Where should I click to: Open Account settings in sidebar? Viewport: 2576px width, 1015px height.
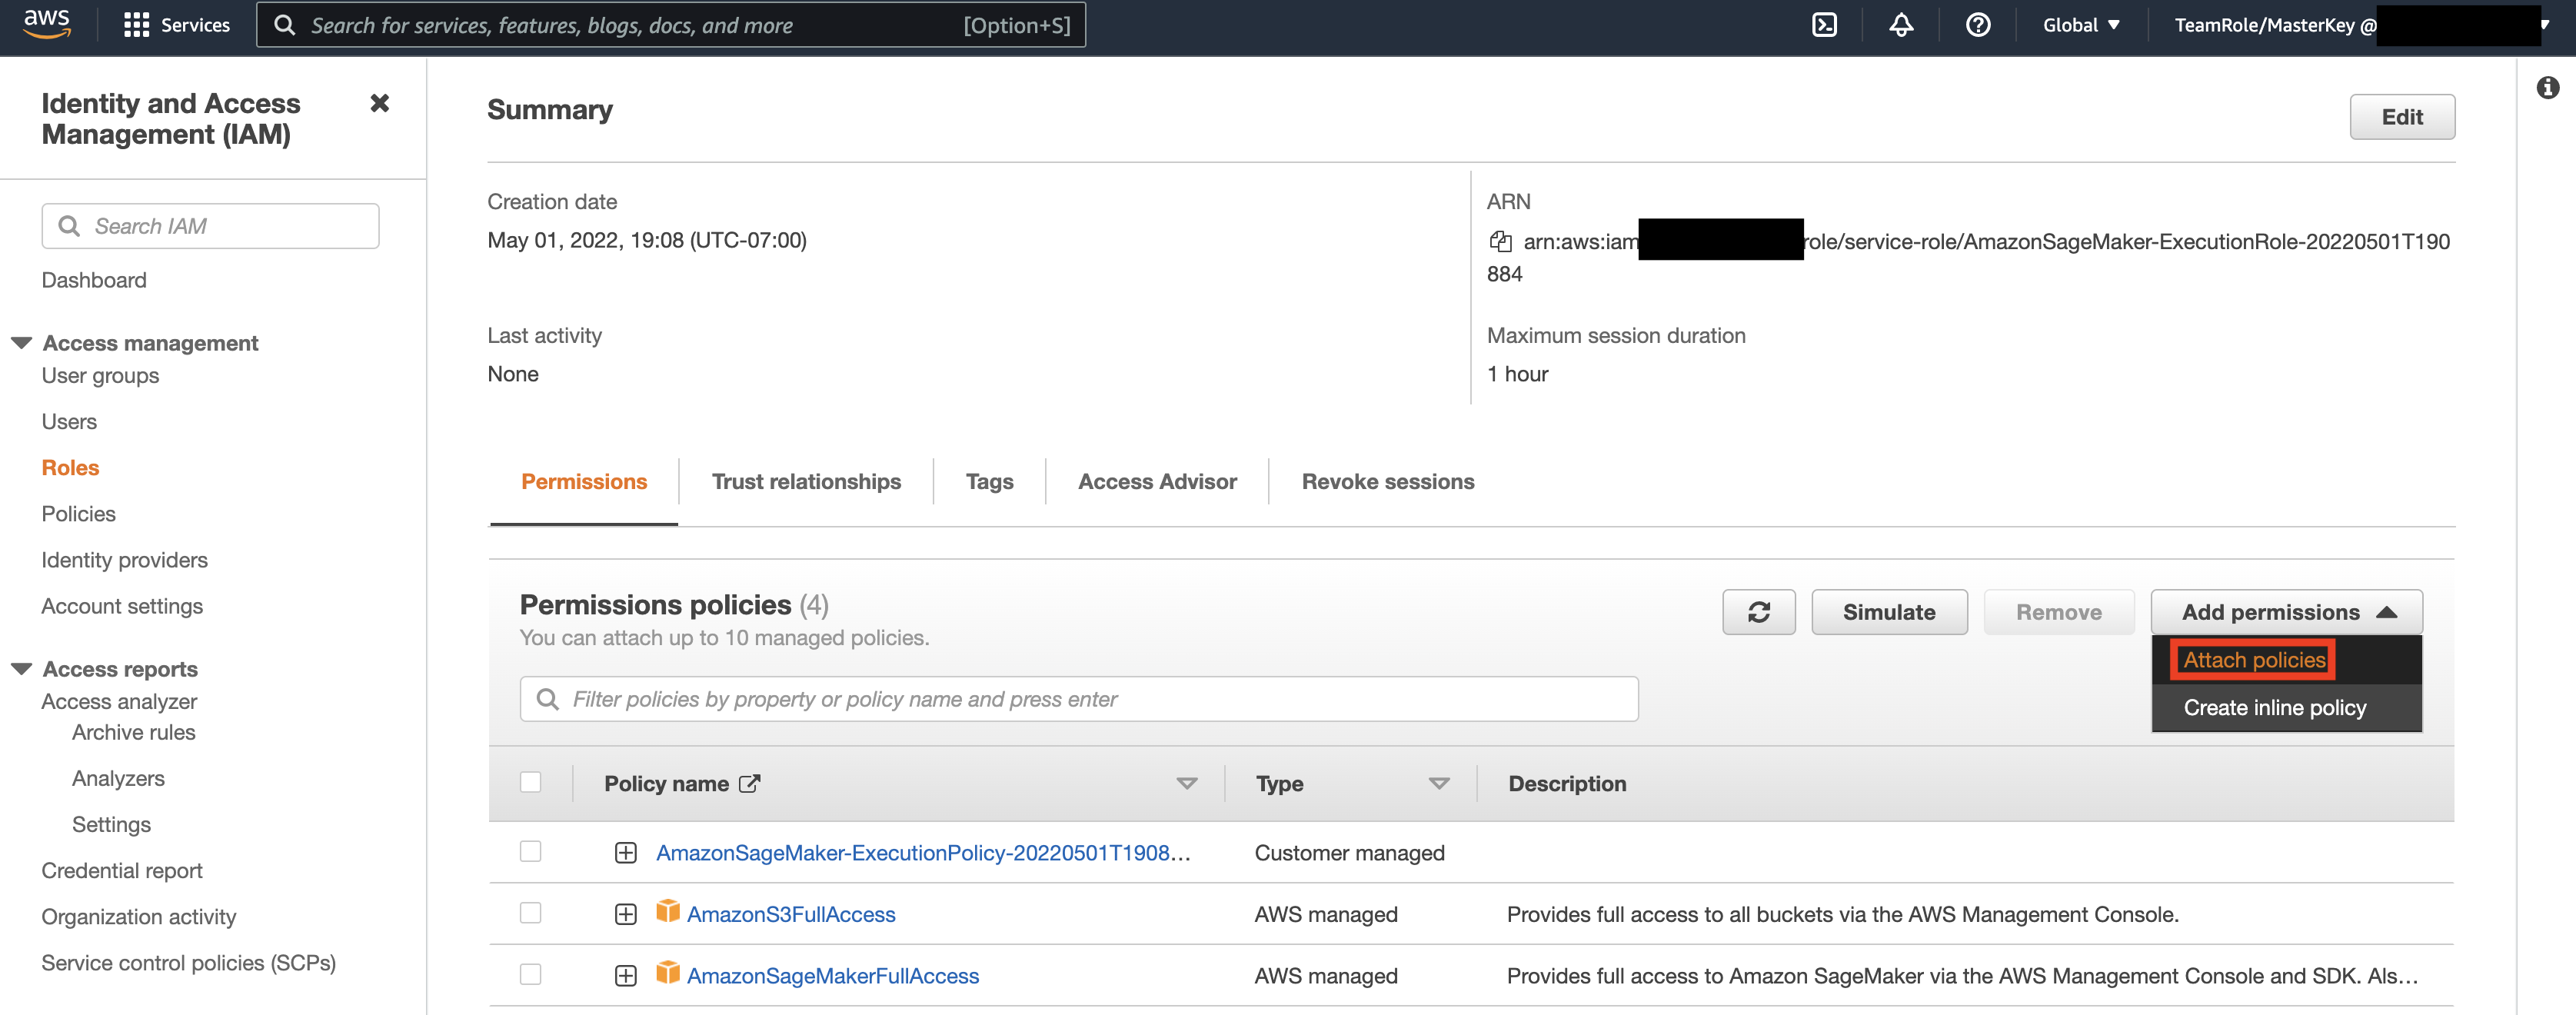(x=122, y=606)
